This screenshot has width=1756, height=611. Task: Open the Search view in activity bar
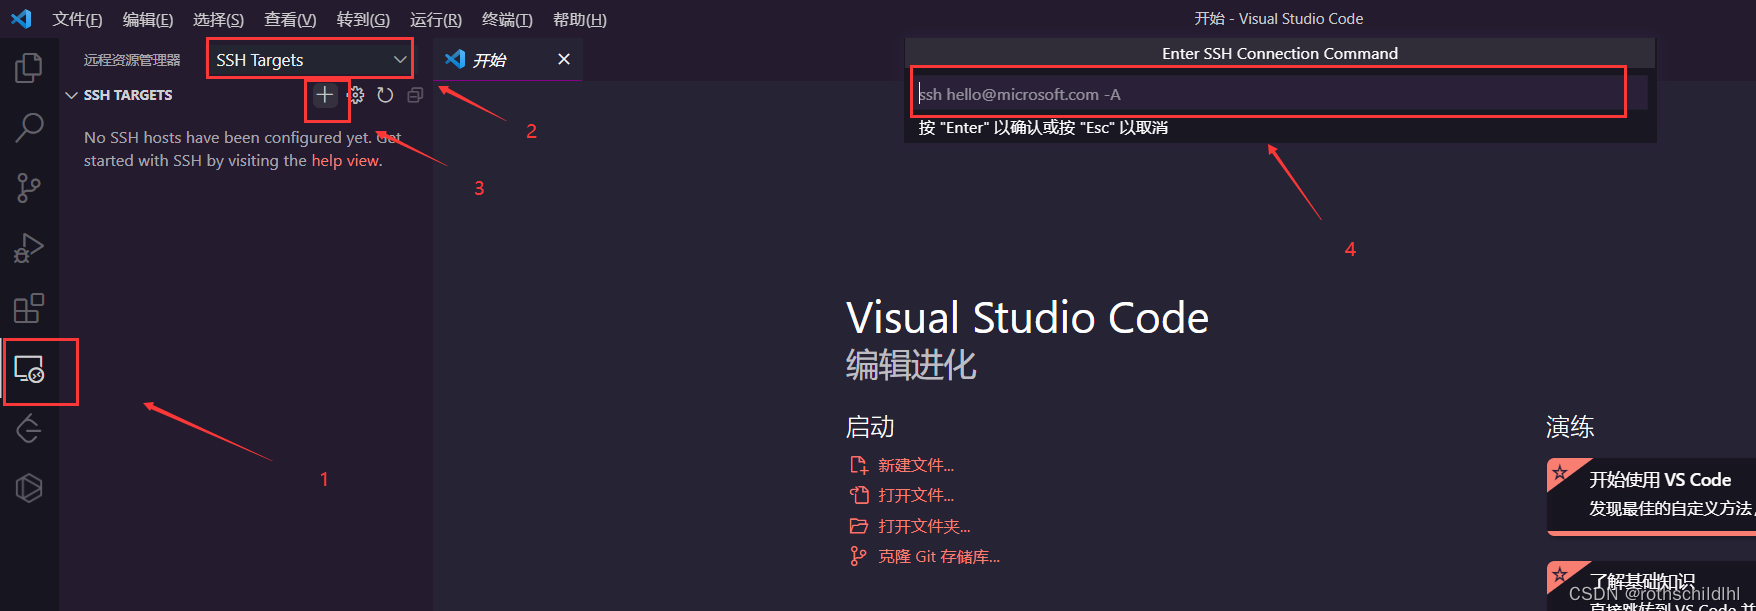[x=29, y=128]
